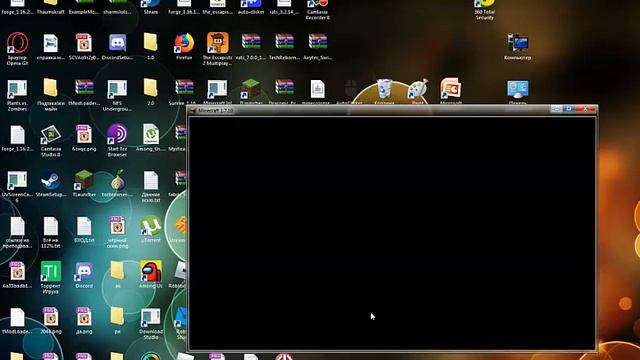
Task: Open the Всё на 112%.txt file
Action: tap(51, 227)
